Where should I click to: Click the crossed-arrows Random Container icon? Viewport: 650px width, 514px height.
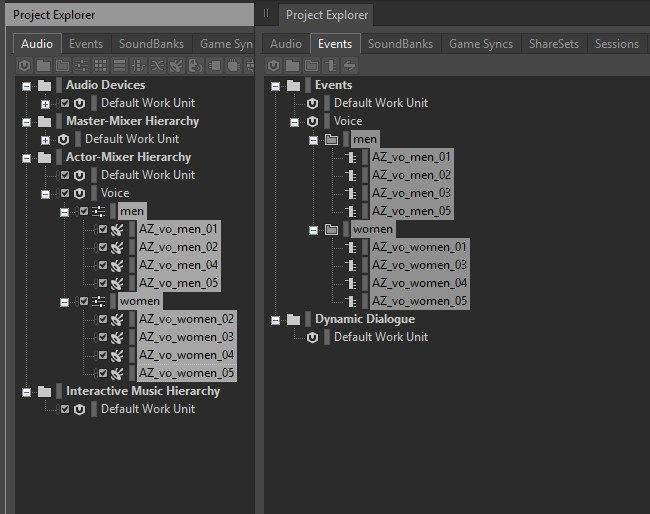pyautogui.click(x=158, y=65)
